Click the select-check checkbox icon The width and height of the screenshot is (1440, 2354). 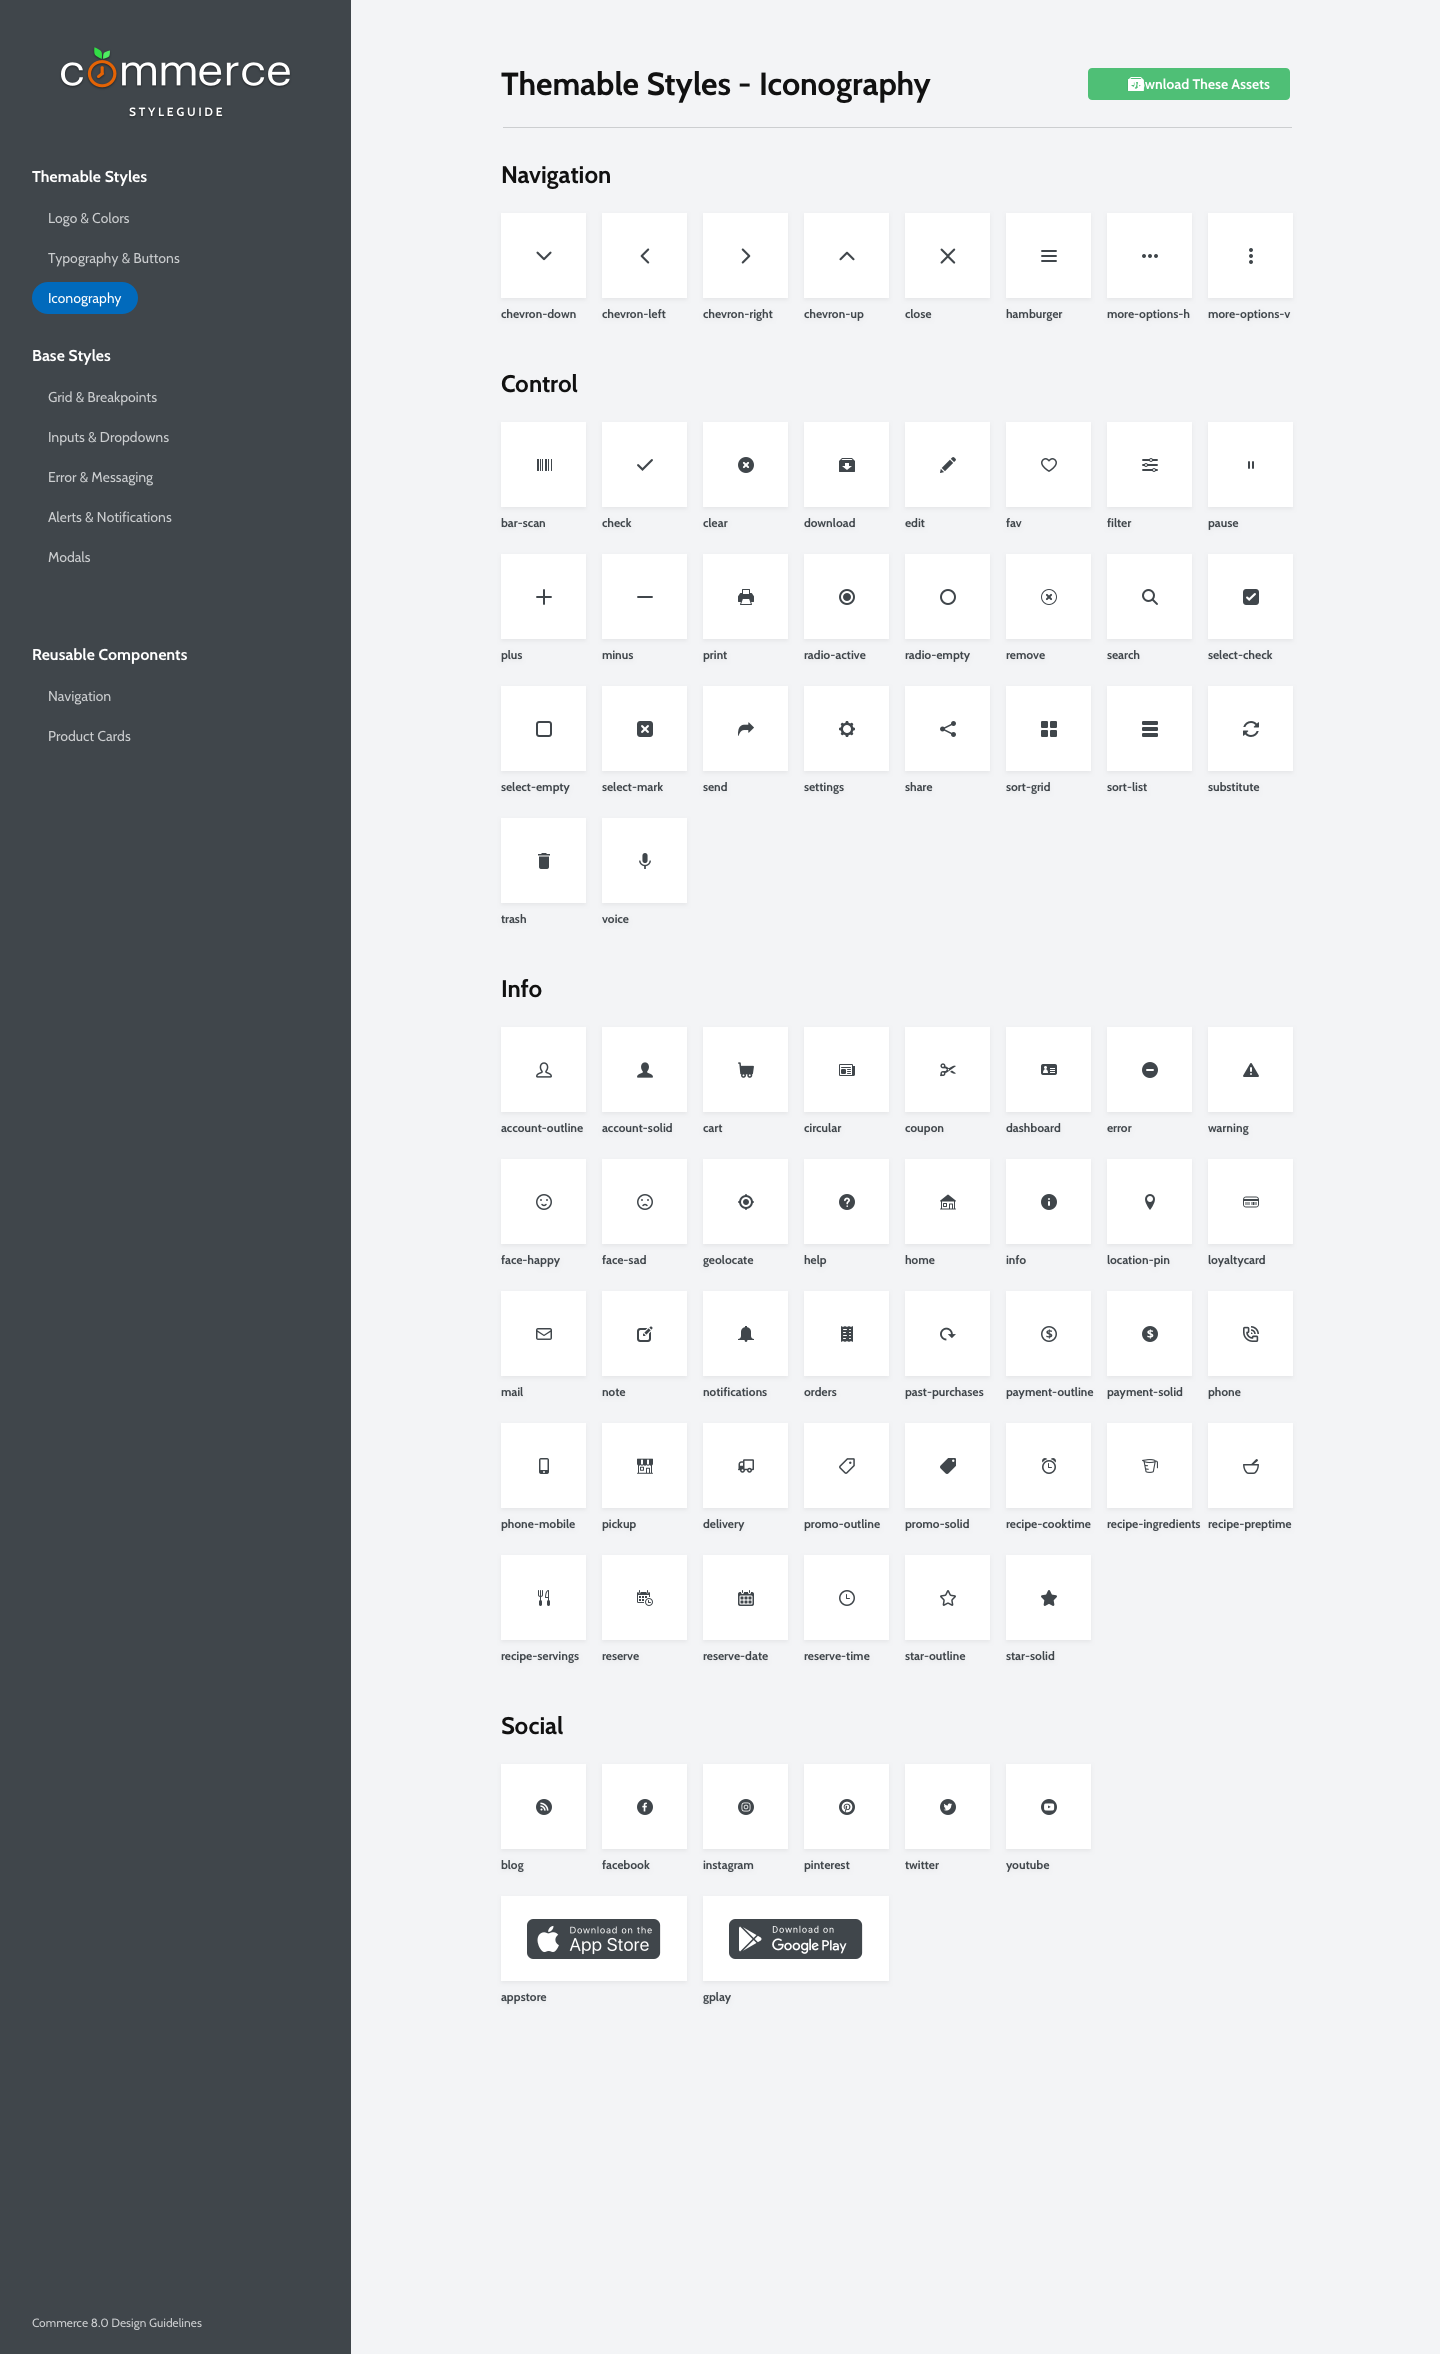(1251, 597)
